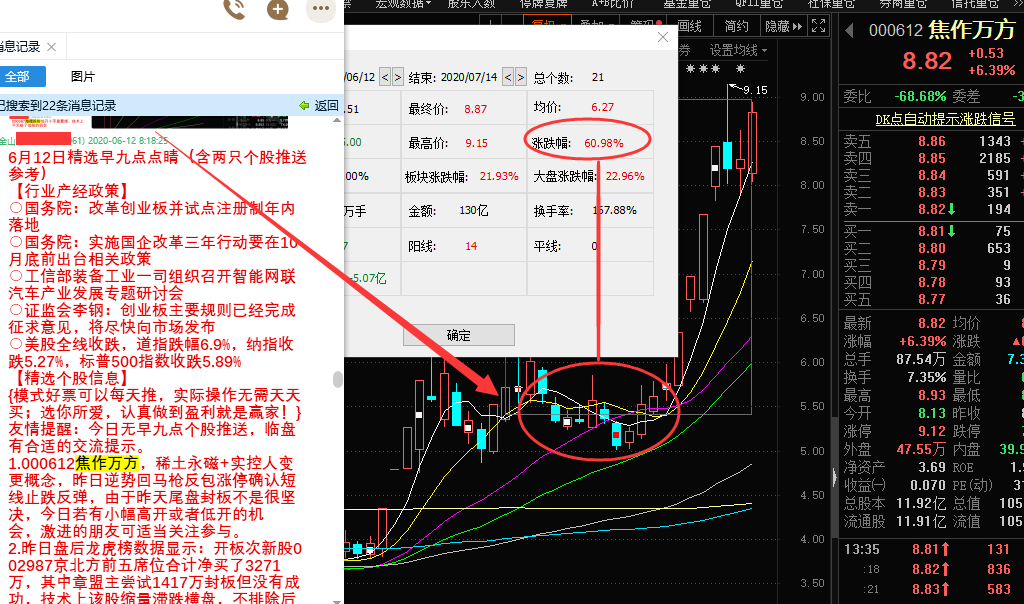This screenshot has width=1024, height=604.
Task: Click the 总股本 value 11.92亿
Action: point(921,503)
